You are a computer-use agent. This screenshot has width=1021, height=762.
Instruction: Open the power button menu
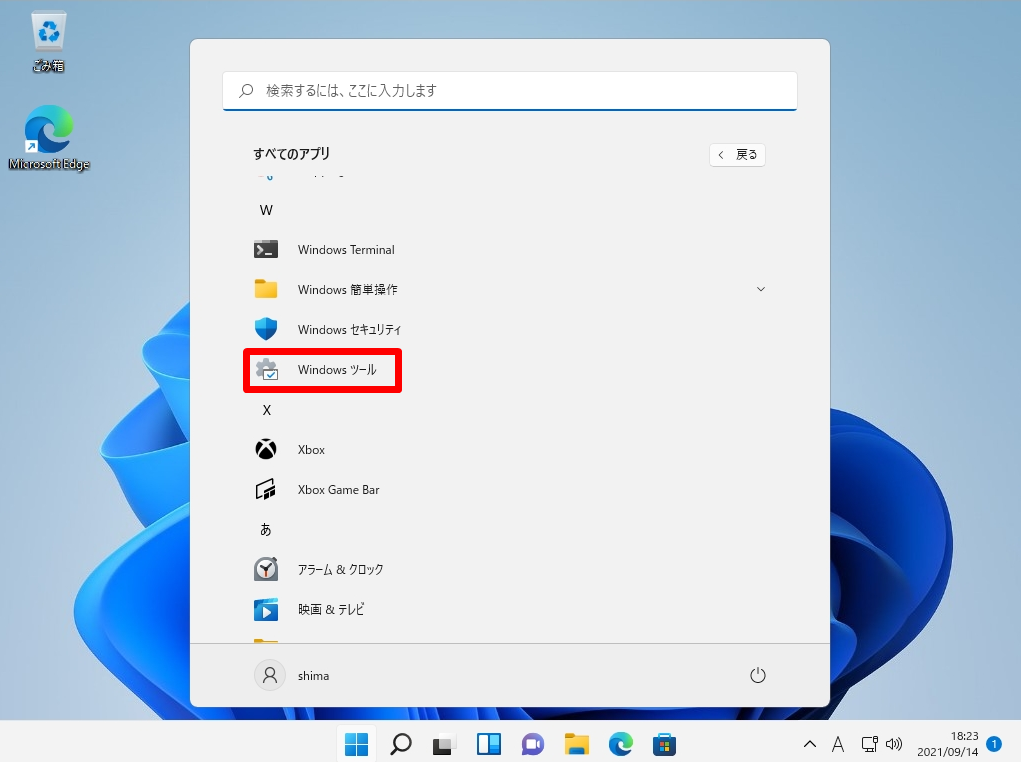point(757,675)
